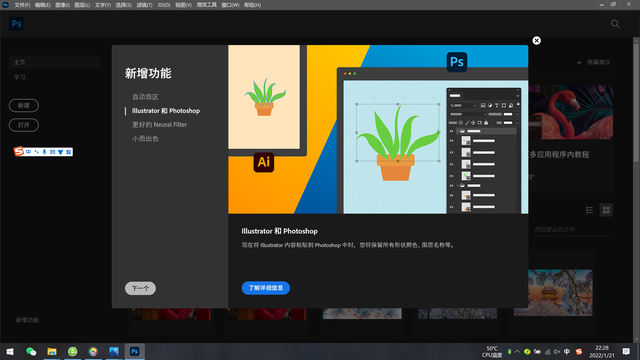This screenshot has width=640, height=360.
Task: Open the colorful round browser taskbar icon
Action: point(93,351)
